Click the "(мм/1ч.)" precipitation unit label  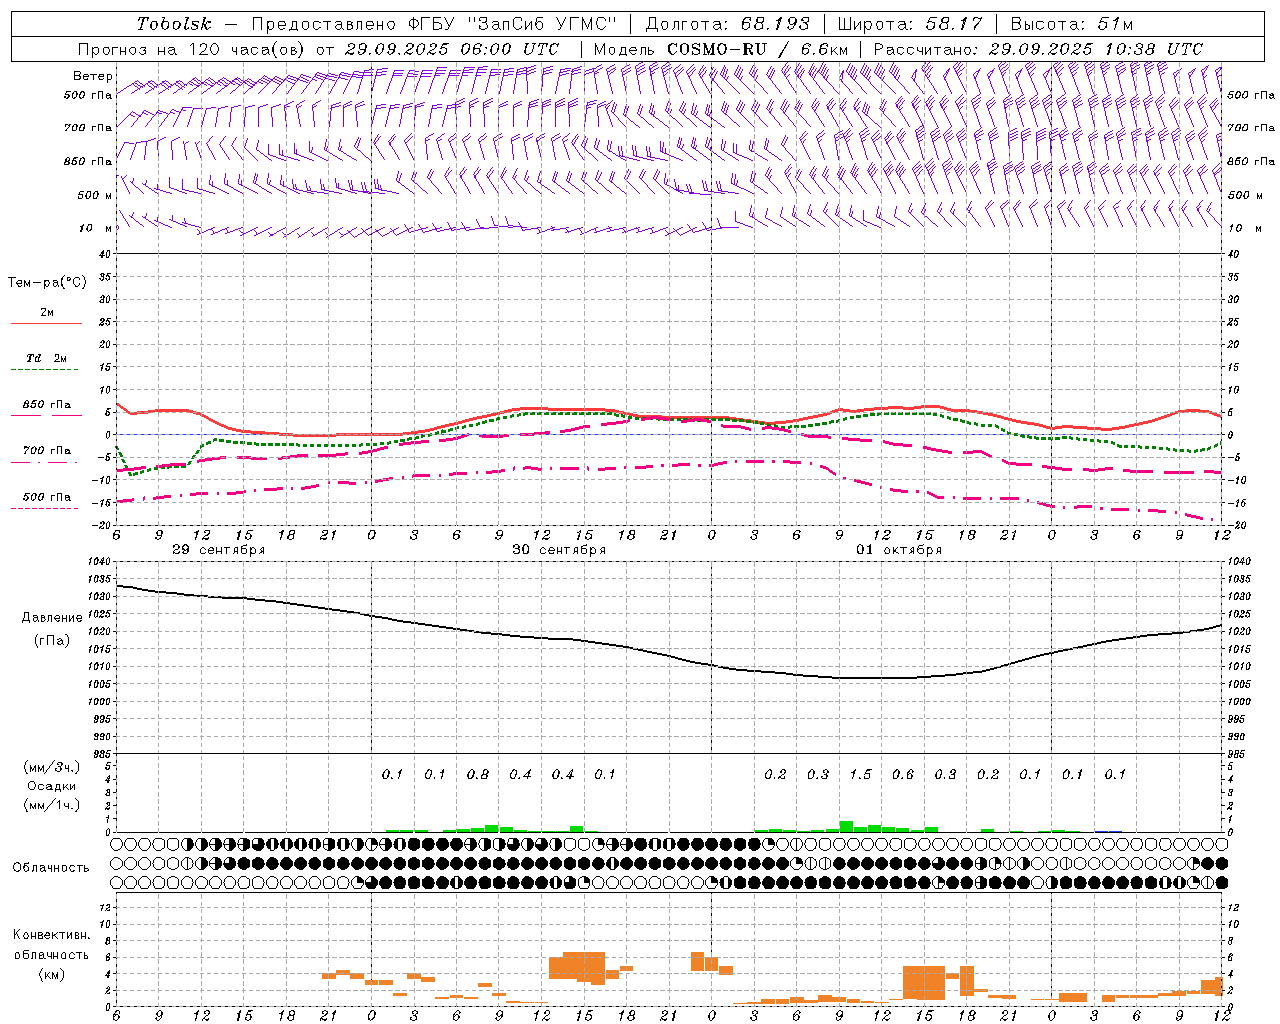51,805
